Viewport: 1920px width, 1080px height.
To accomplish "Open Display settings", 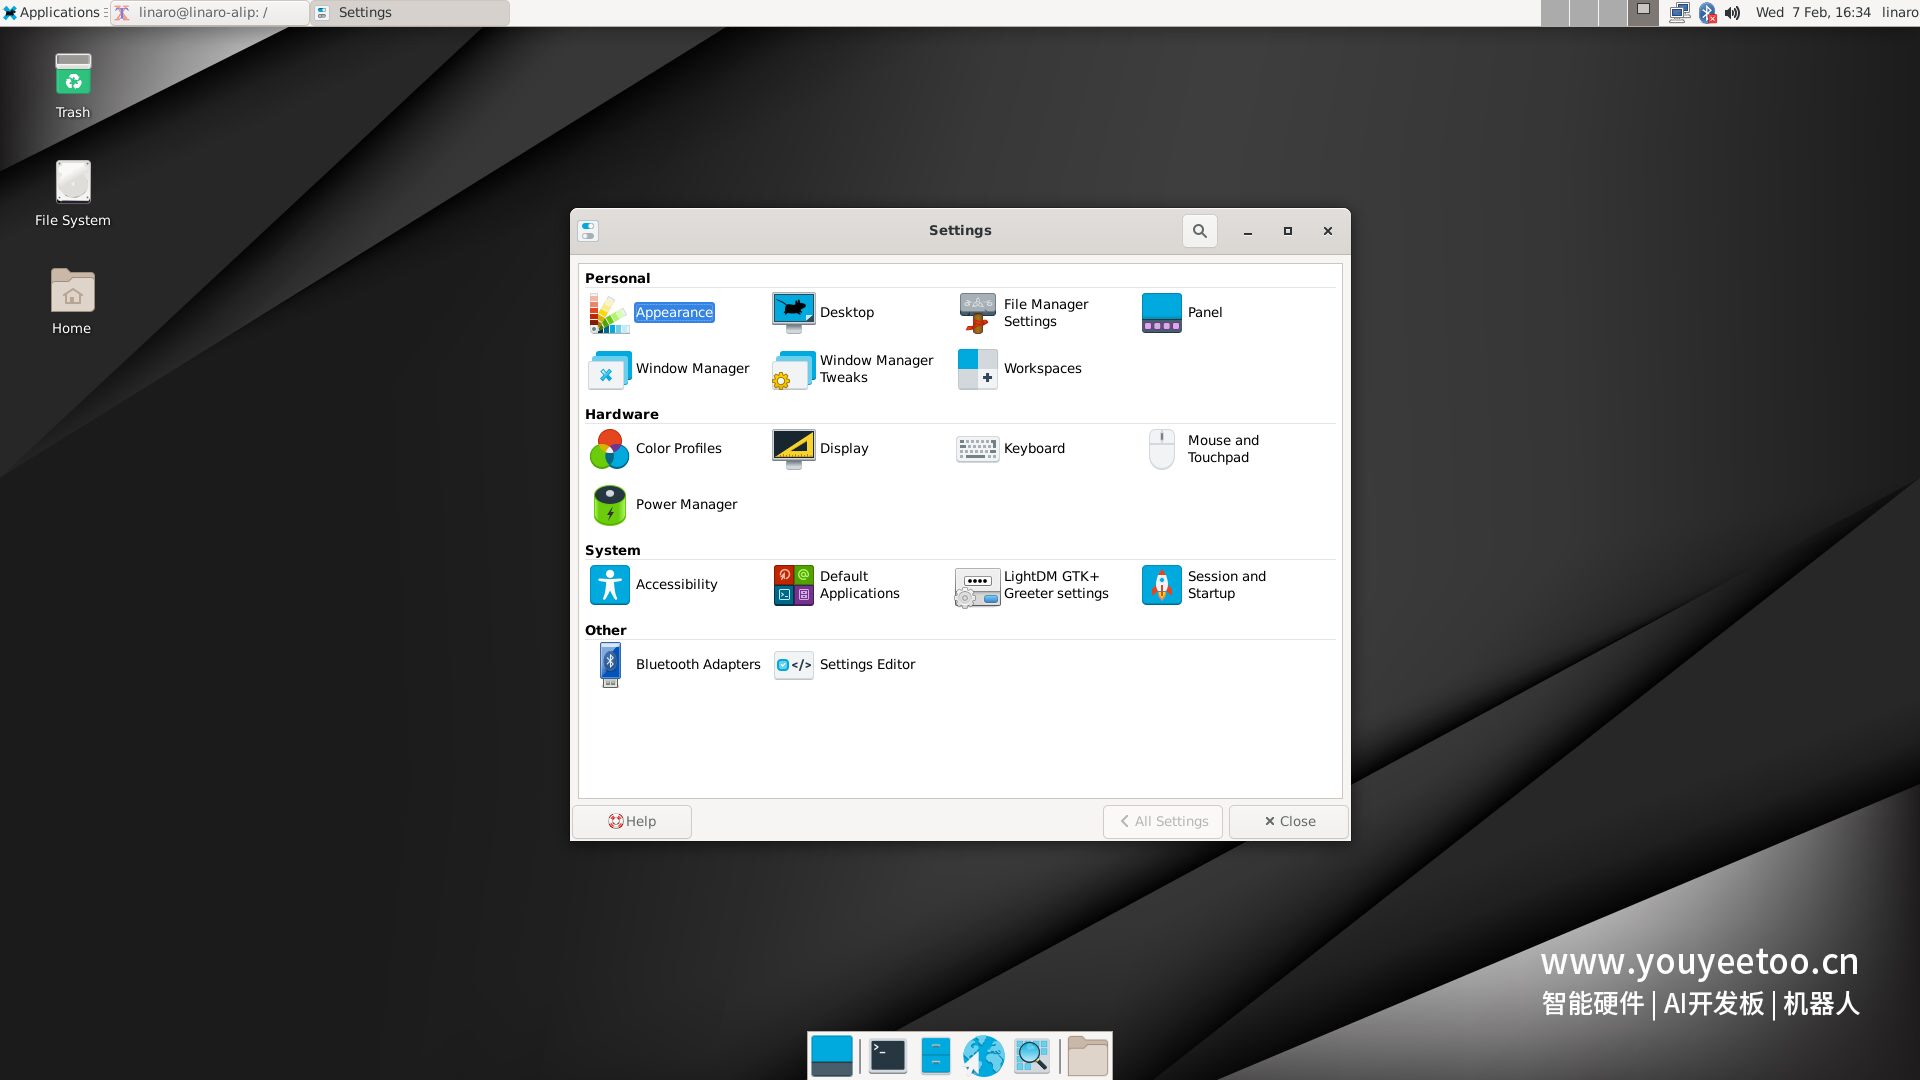I will [x=843, y=449].
